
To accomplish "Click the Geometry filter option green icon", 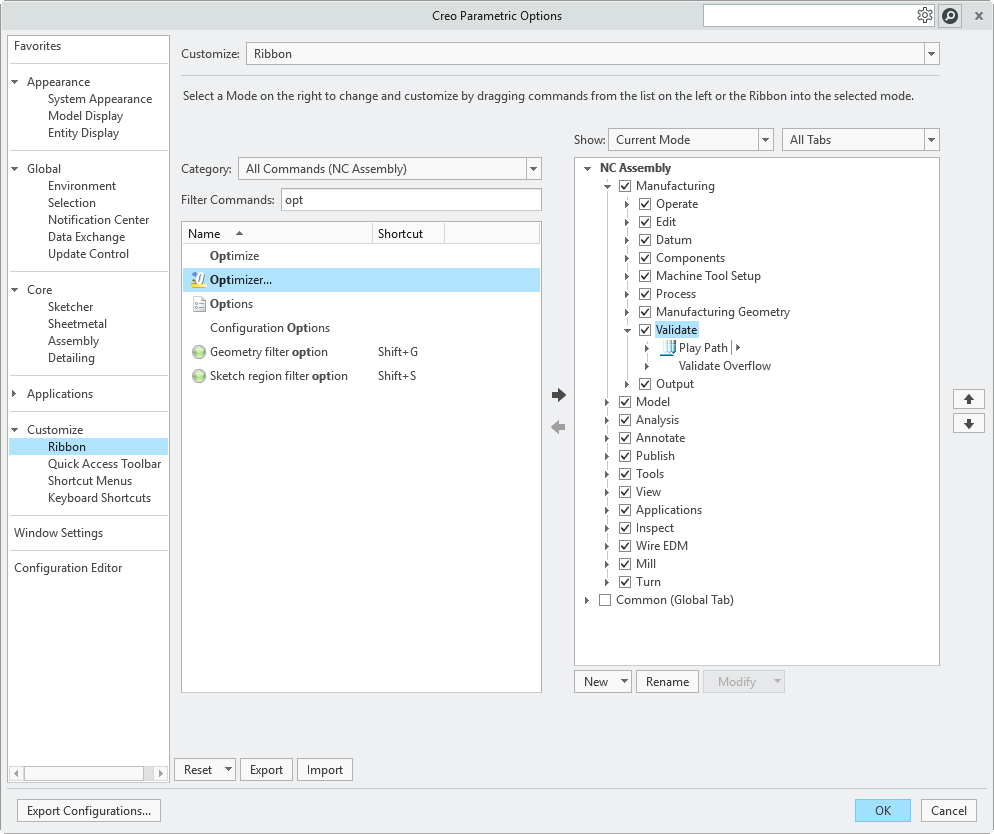I will pos(199,352).
